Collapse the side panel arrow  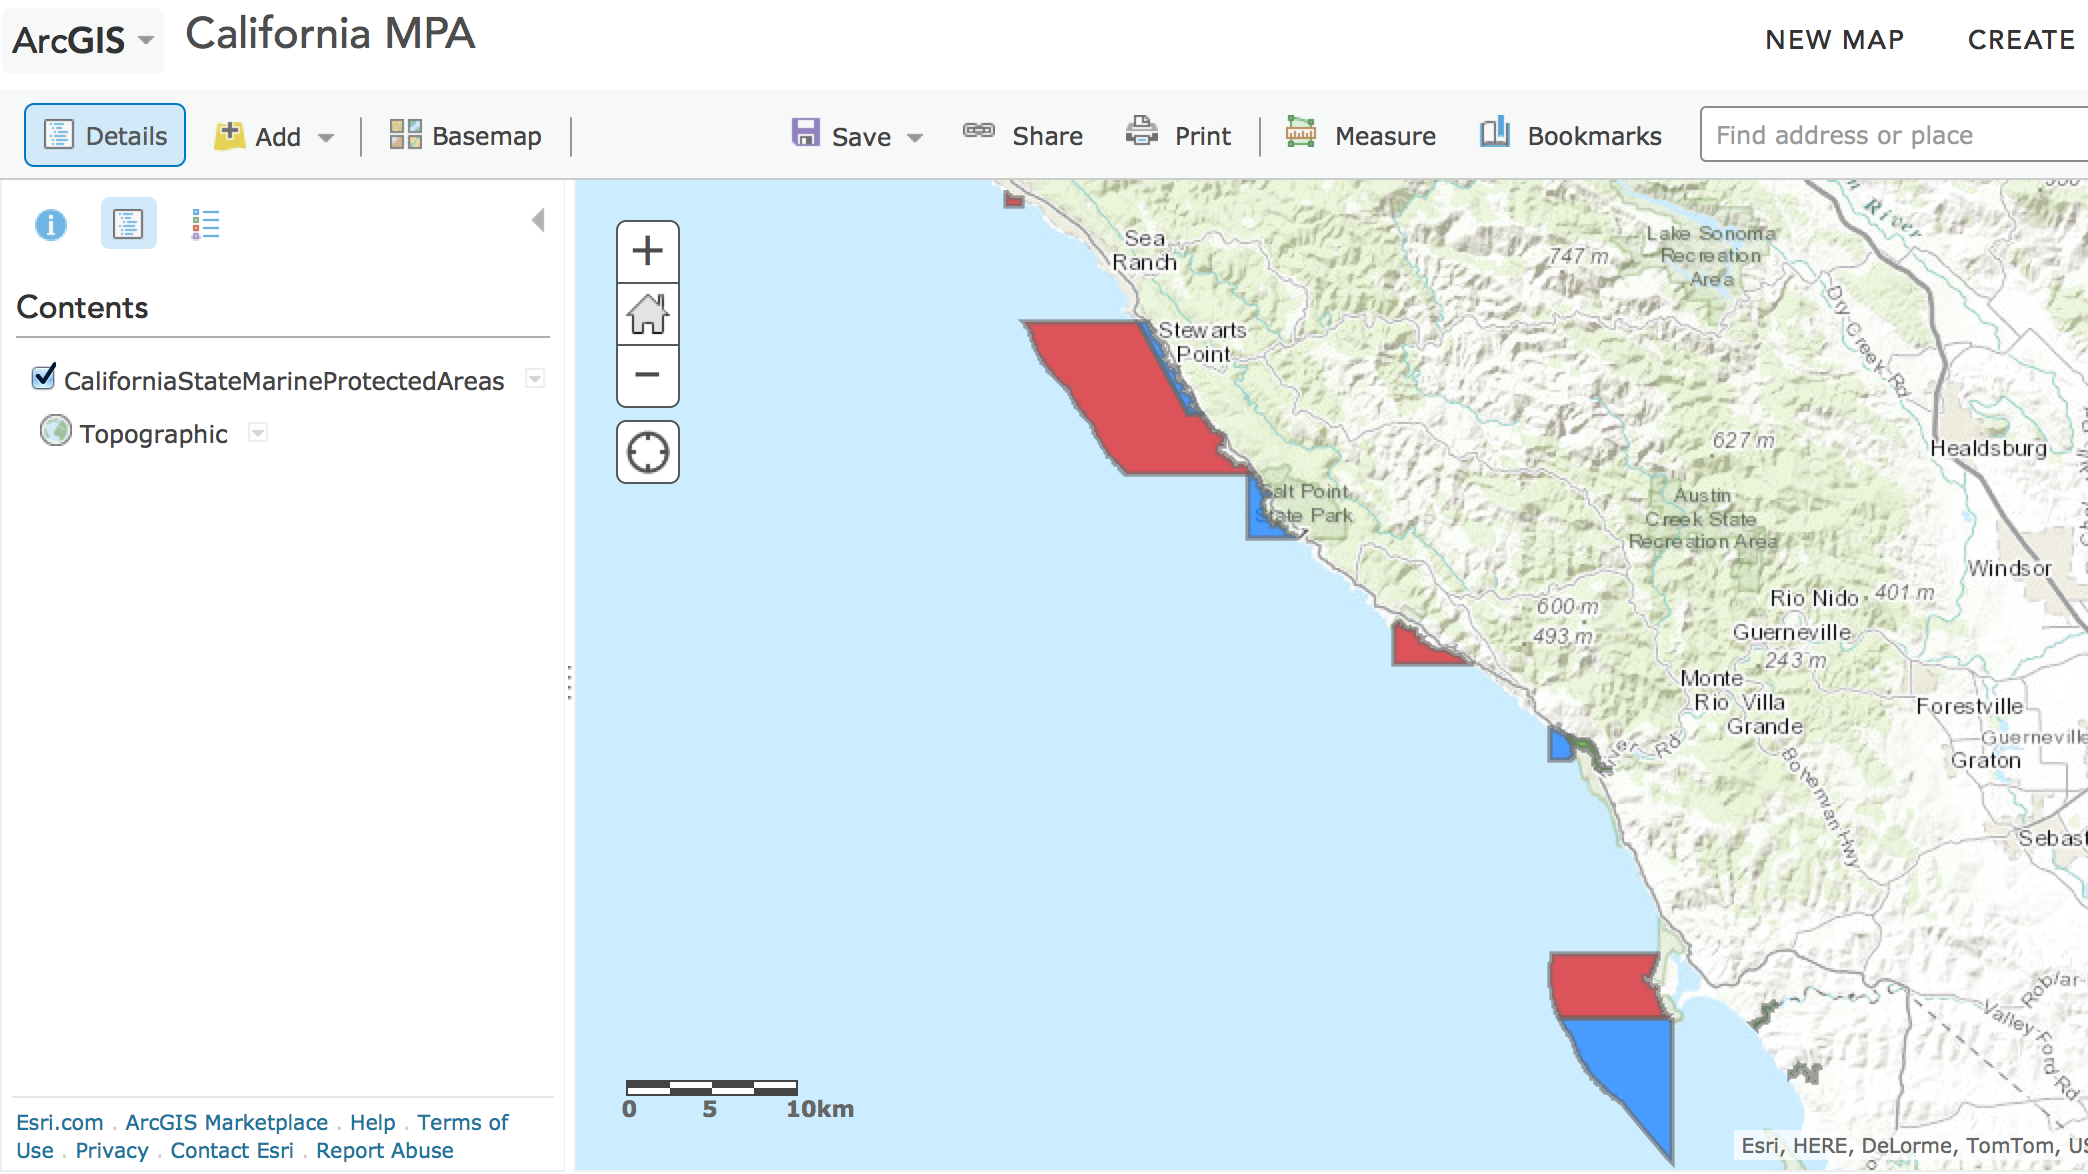538,220
